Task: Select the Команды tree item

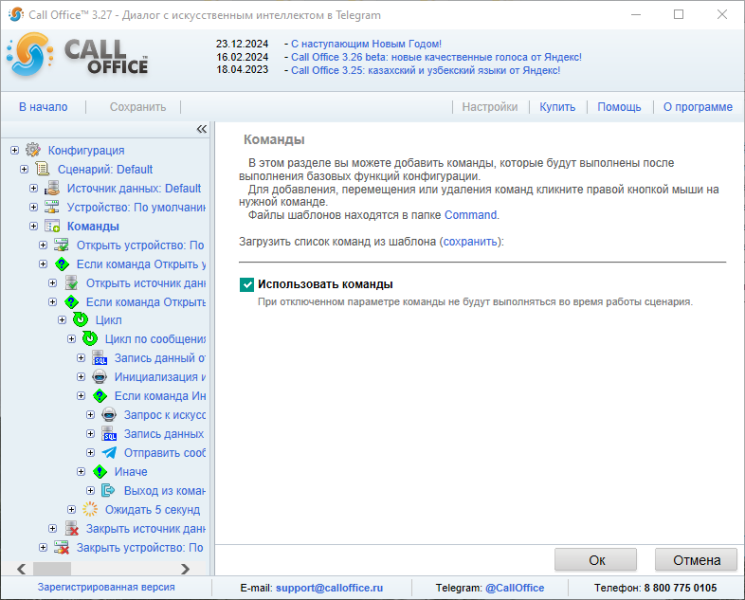Action: 93,226
